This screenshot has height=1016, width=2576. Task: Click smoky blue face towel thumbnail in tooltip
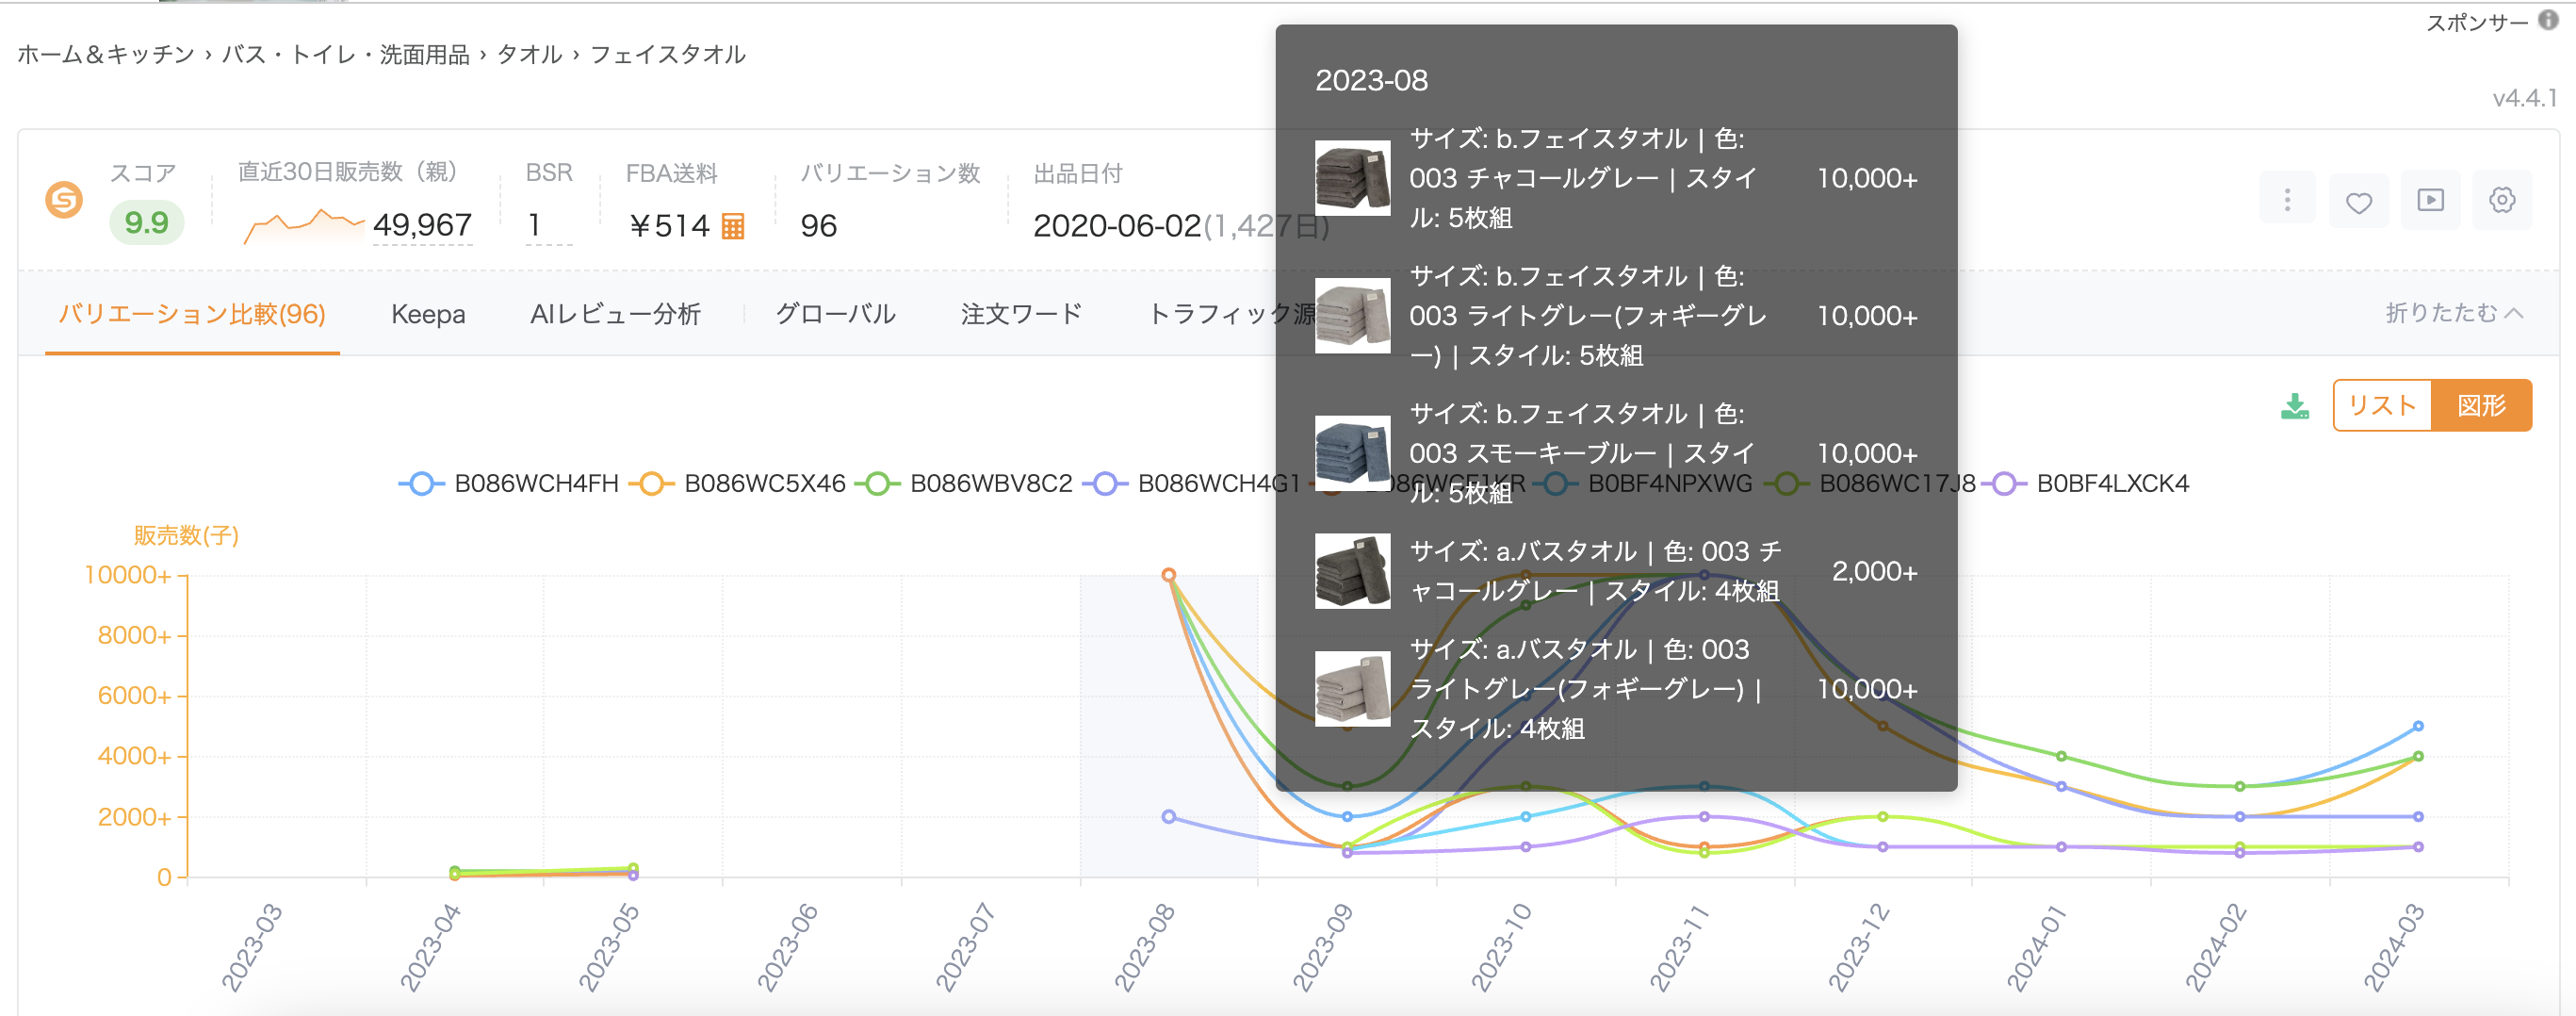1352,453
